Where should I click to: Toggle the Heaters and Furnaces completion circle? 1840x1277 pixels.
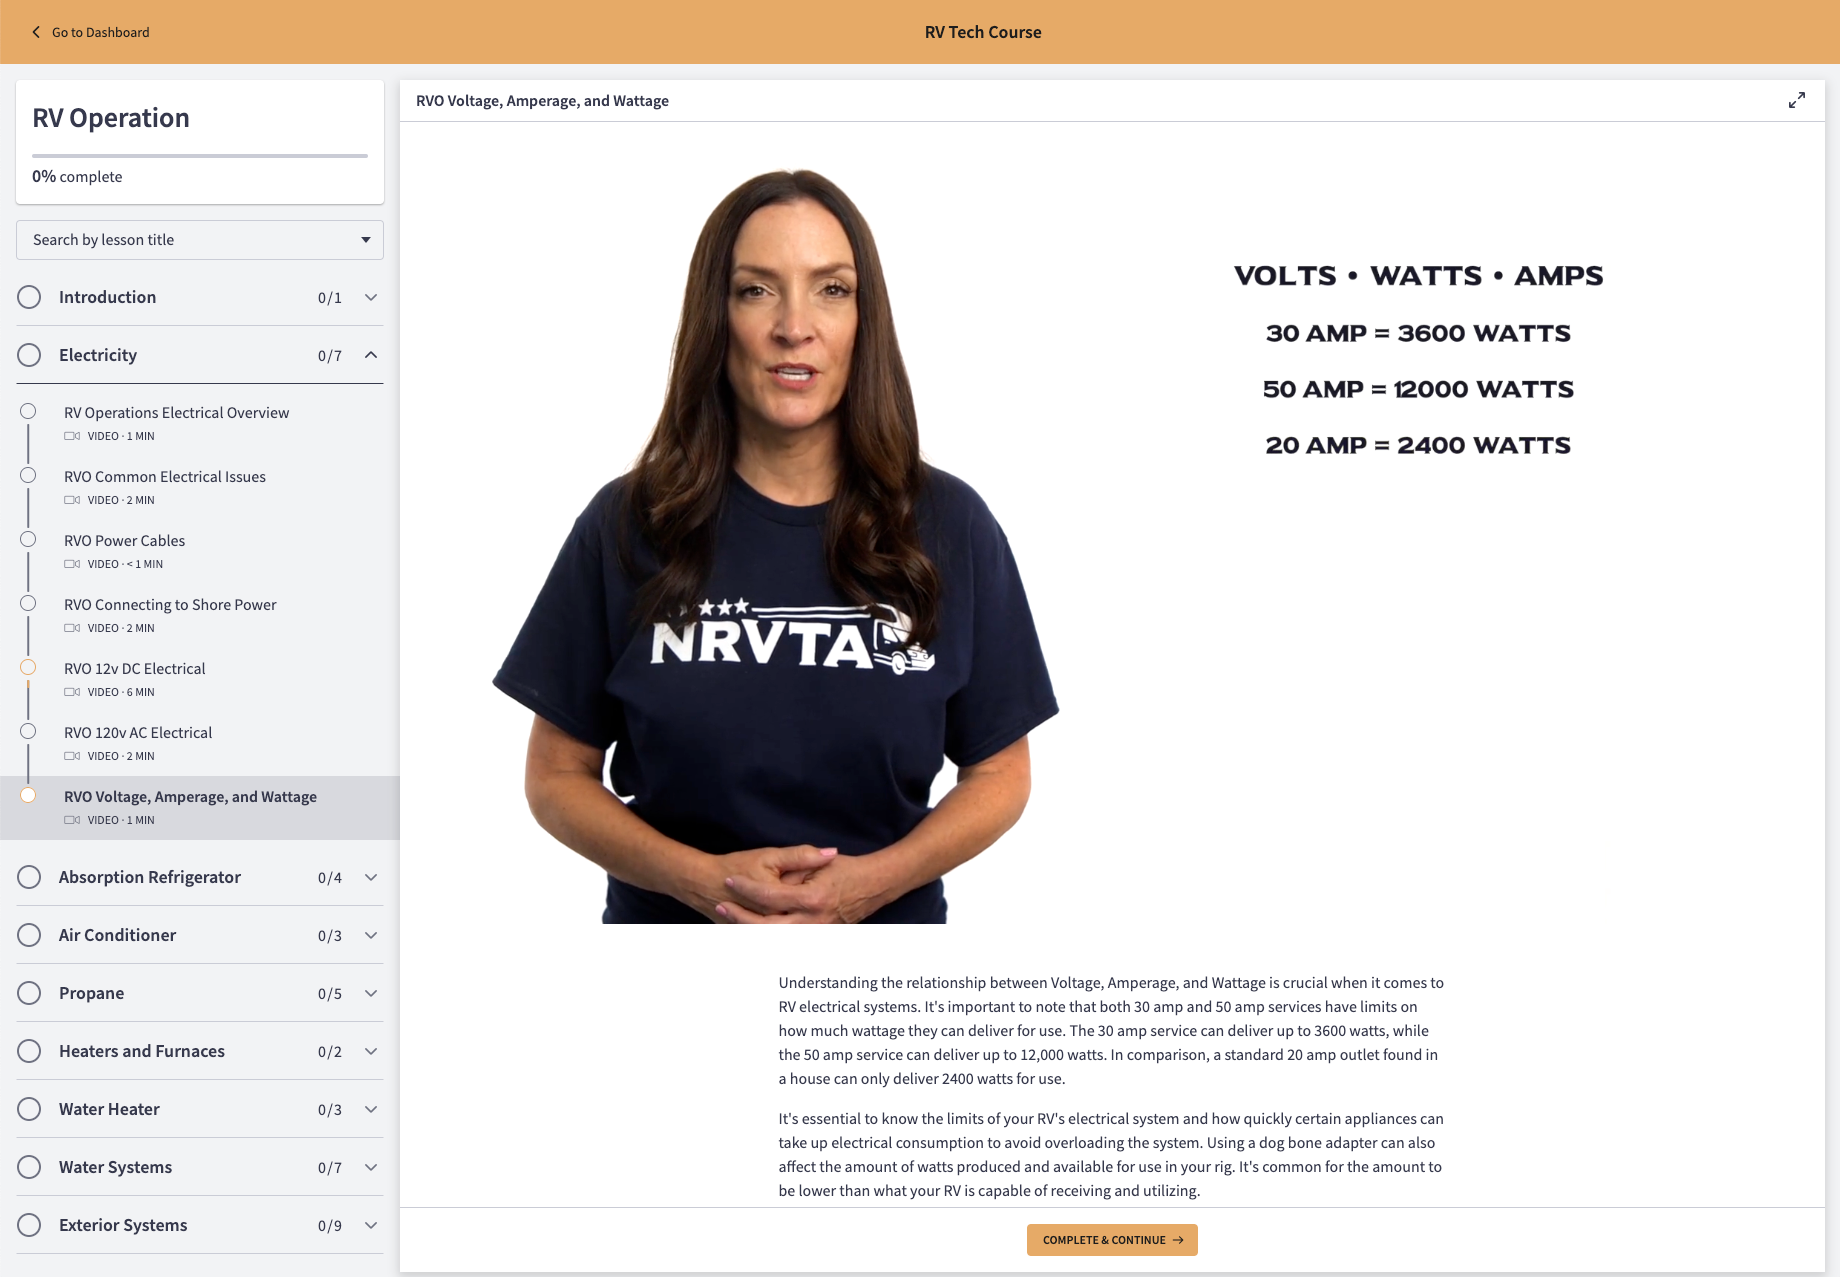click(29, 1051)
